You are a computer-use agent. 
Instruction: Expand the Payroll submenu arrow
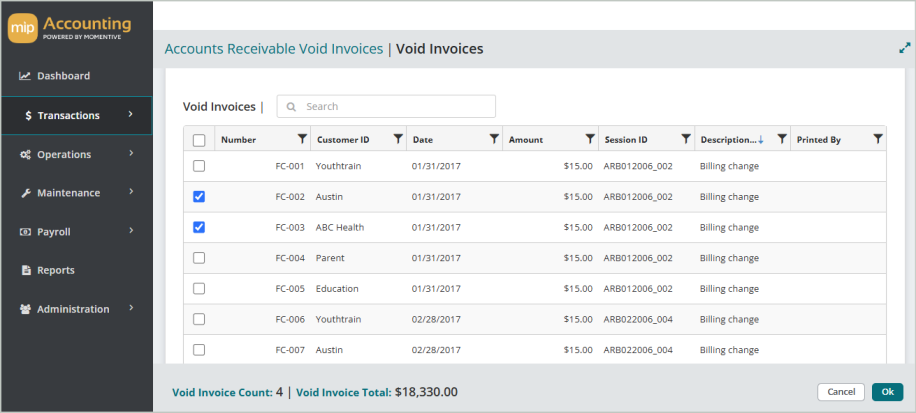click(x=131, y=231)
